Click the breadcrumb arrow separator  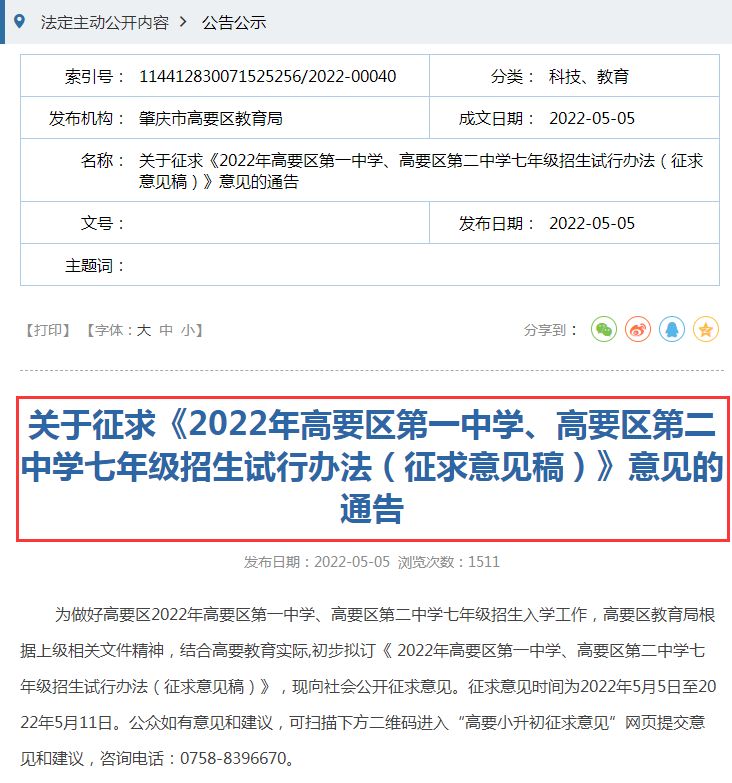185,22
